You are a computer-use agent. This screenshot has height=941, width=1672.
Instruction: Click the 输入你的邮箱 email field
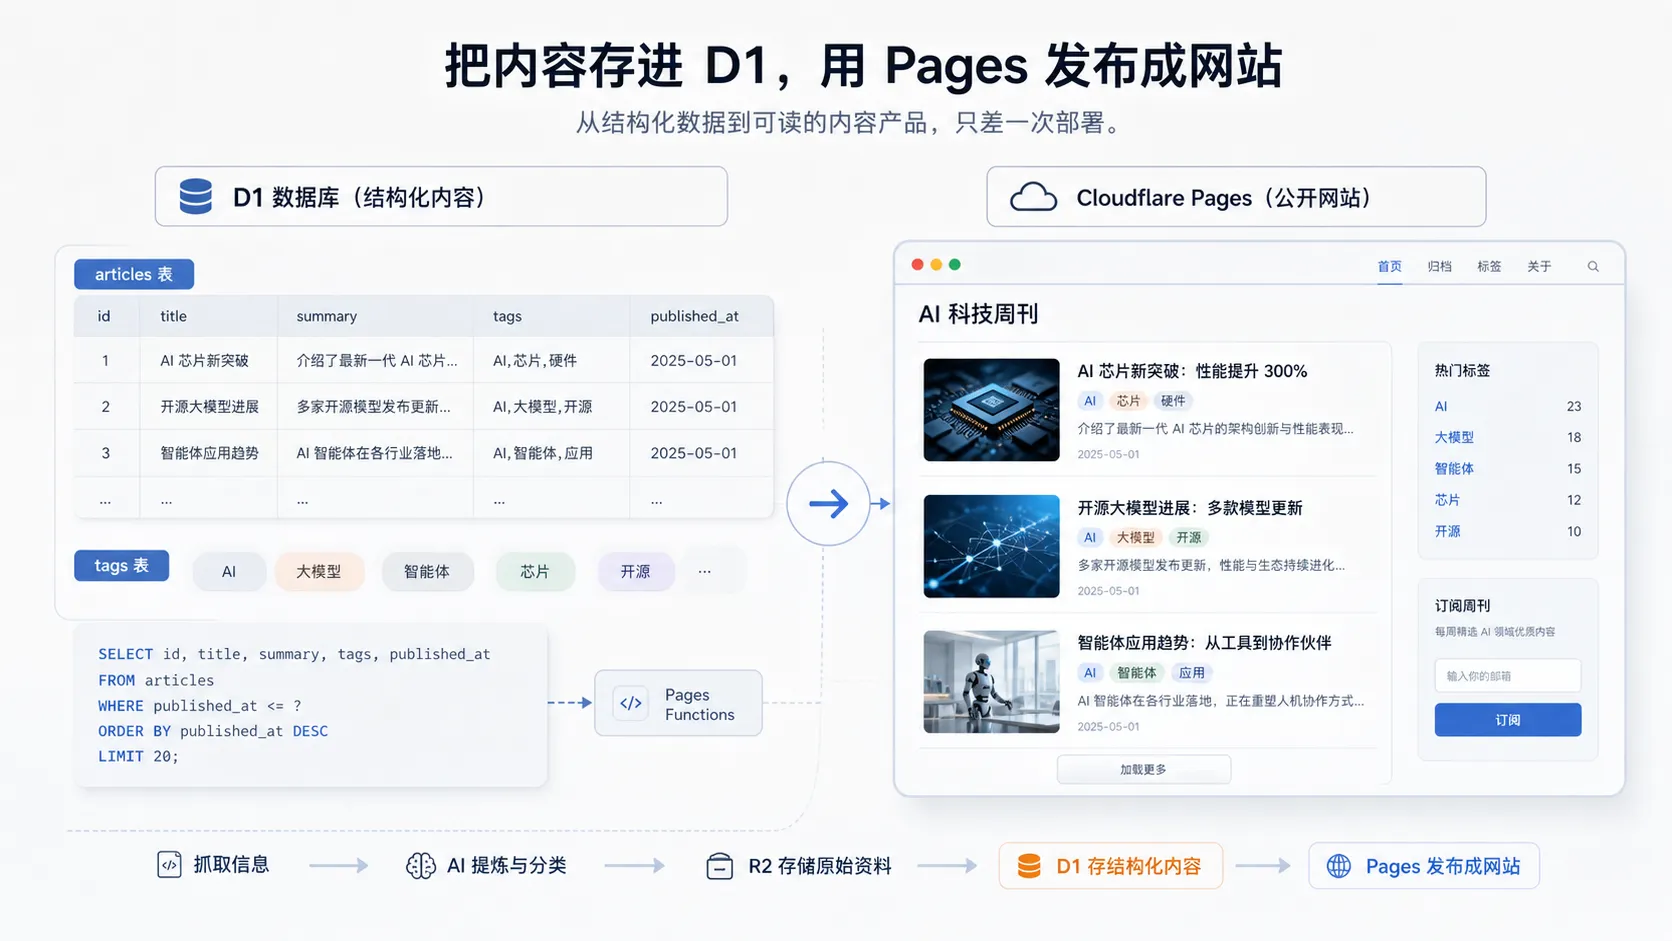[1508, 676]
